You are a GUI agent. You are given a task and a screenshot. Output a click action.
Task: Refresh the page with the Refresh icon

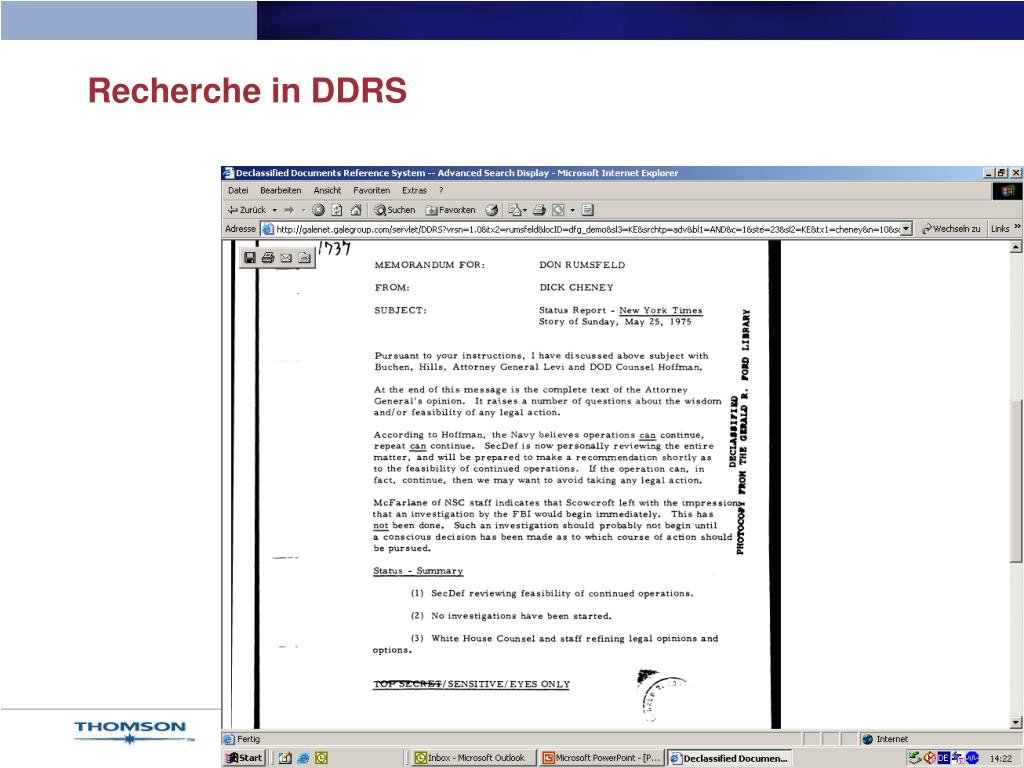click(337, 210)
